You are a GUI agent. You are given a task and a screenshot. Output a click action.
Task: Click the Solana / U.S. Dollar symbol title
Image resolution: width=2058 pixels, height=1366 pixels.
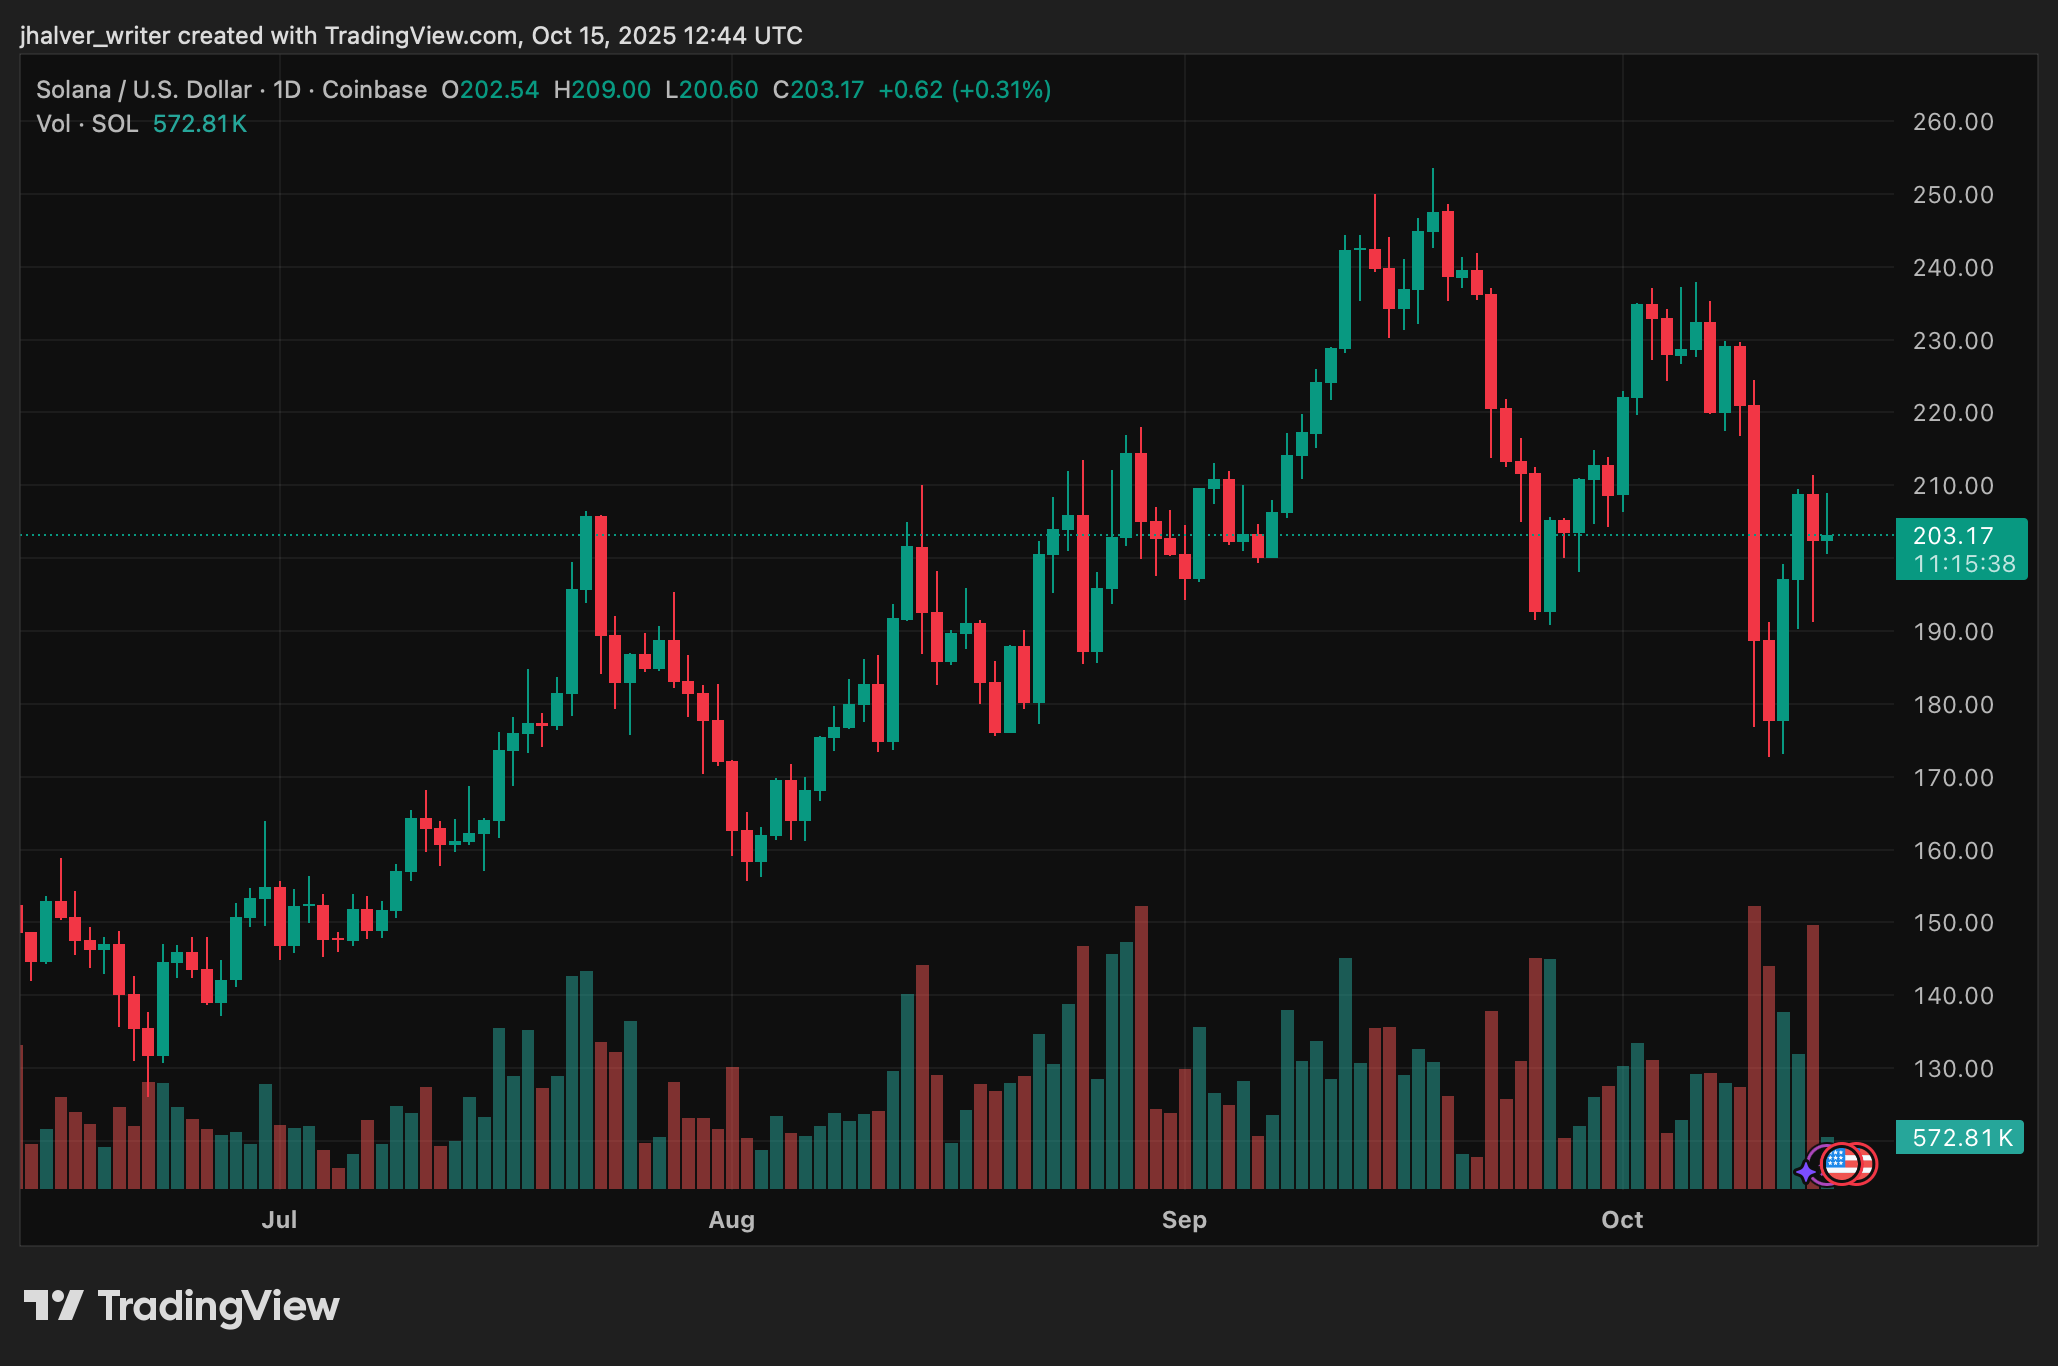[143, 90]
